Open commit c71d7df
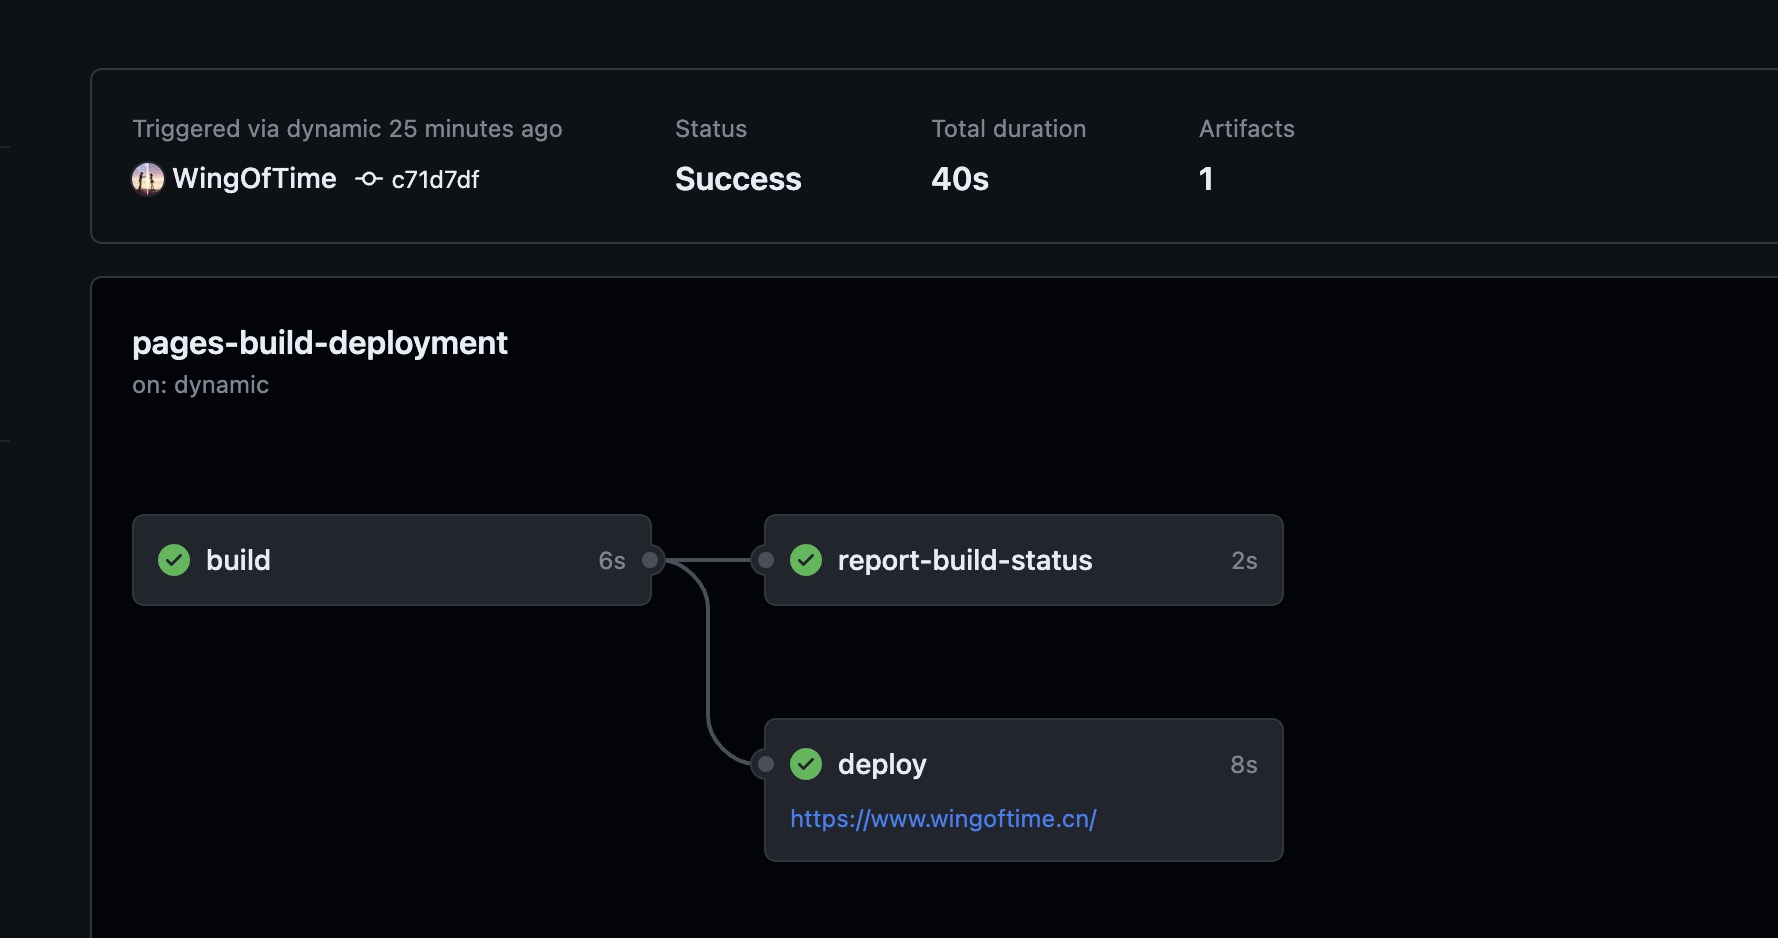This screenshot has height=938, width=1778. (x=434, y=180)
